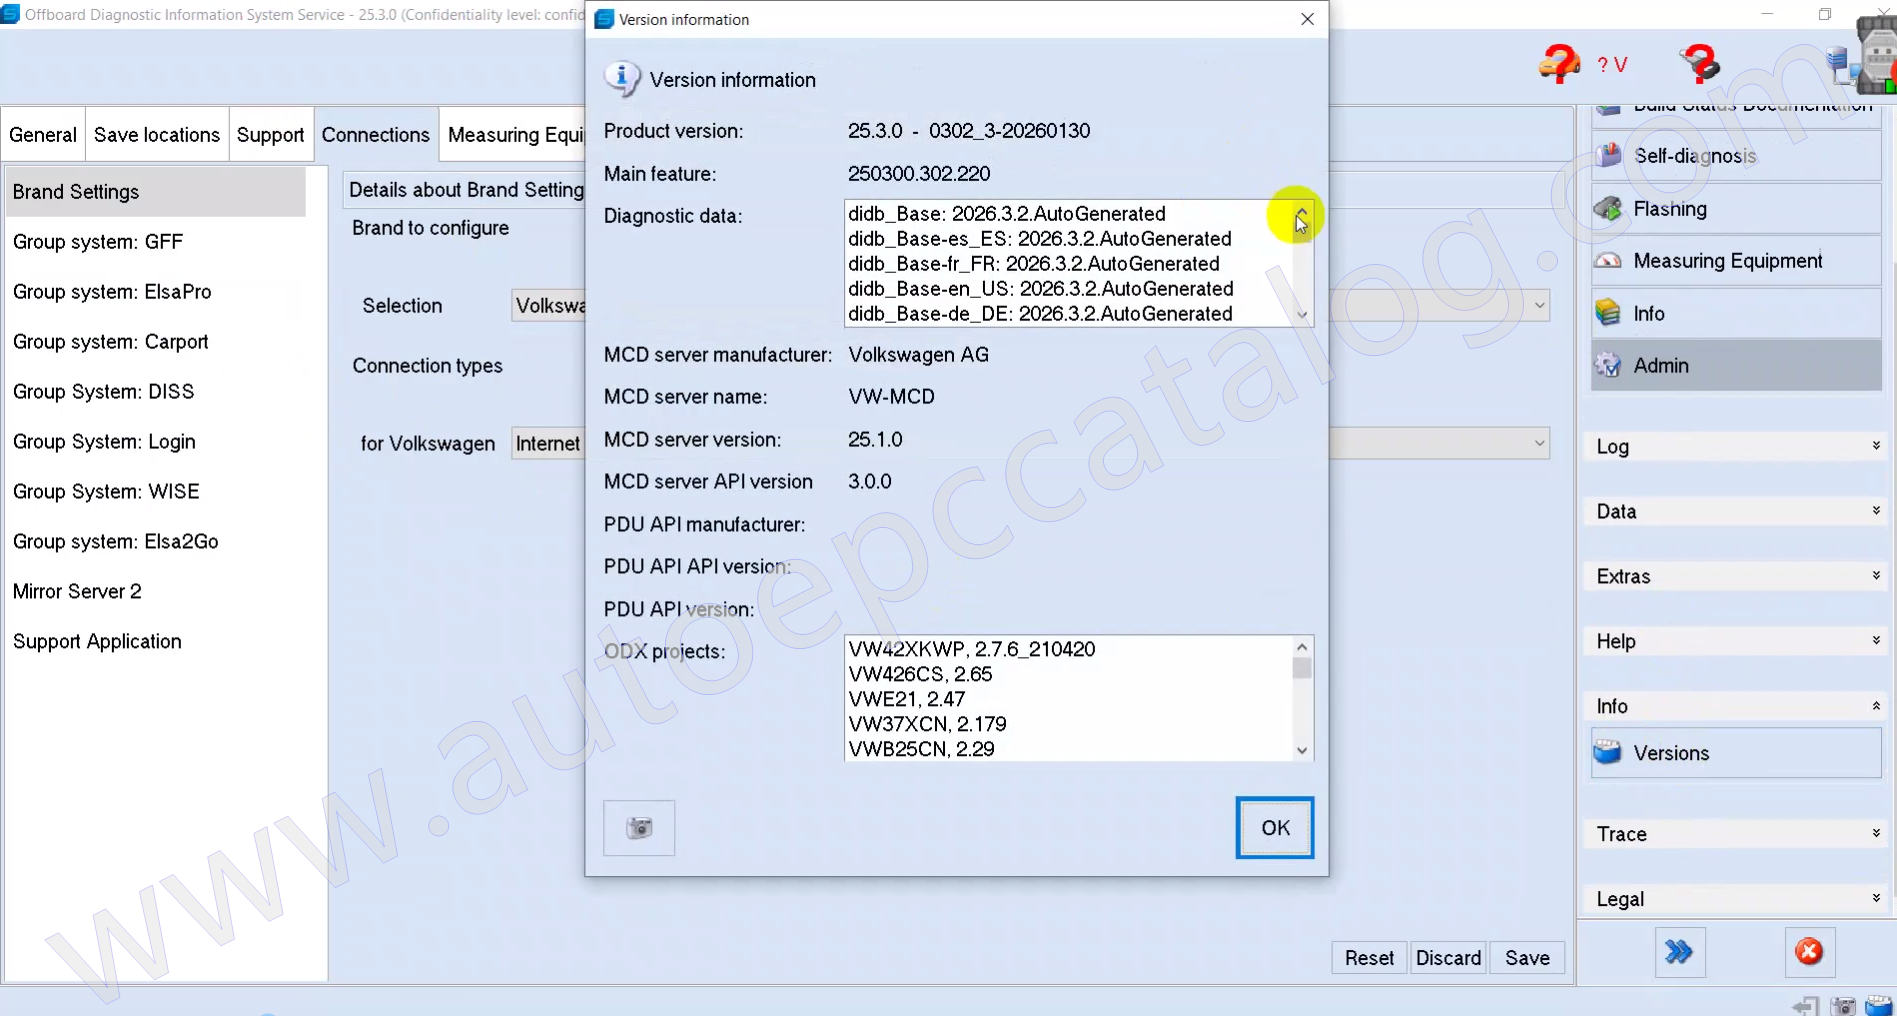
Task: Click the red cancel X icon
Action: [1809, 952]
